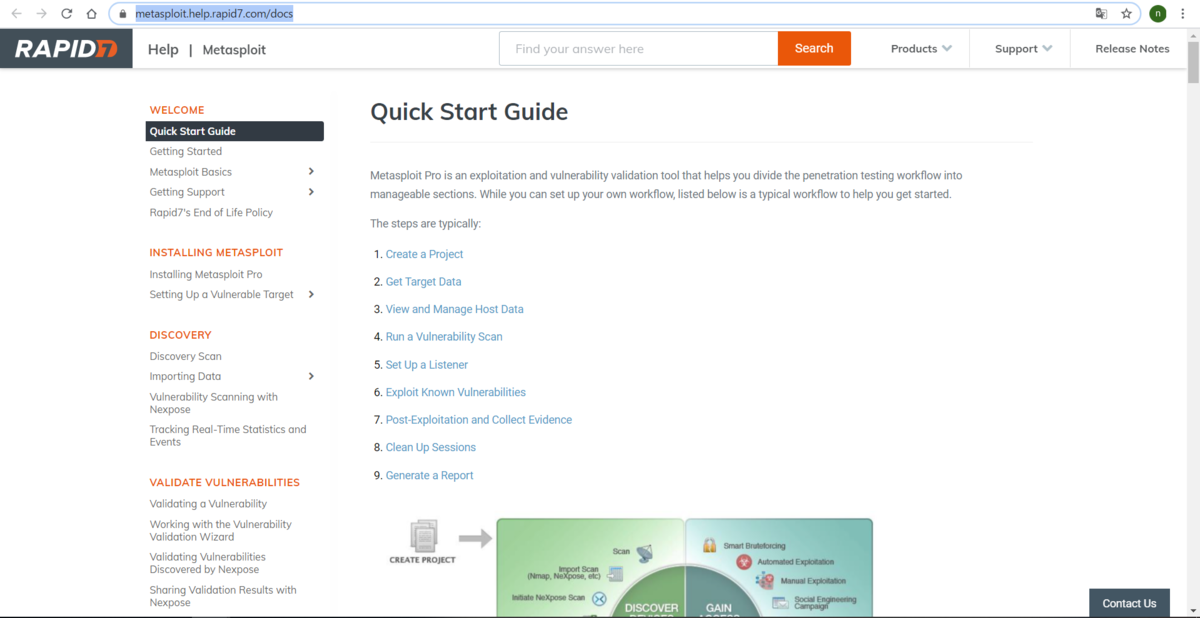Open the browser home page icon

[x=92, y=14]
